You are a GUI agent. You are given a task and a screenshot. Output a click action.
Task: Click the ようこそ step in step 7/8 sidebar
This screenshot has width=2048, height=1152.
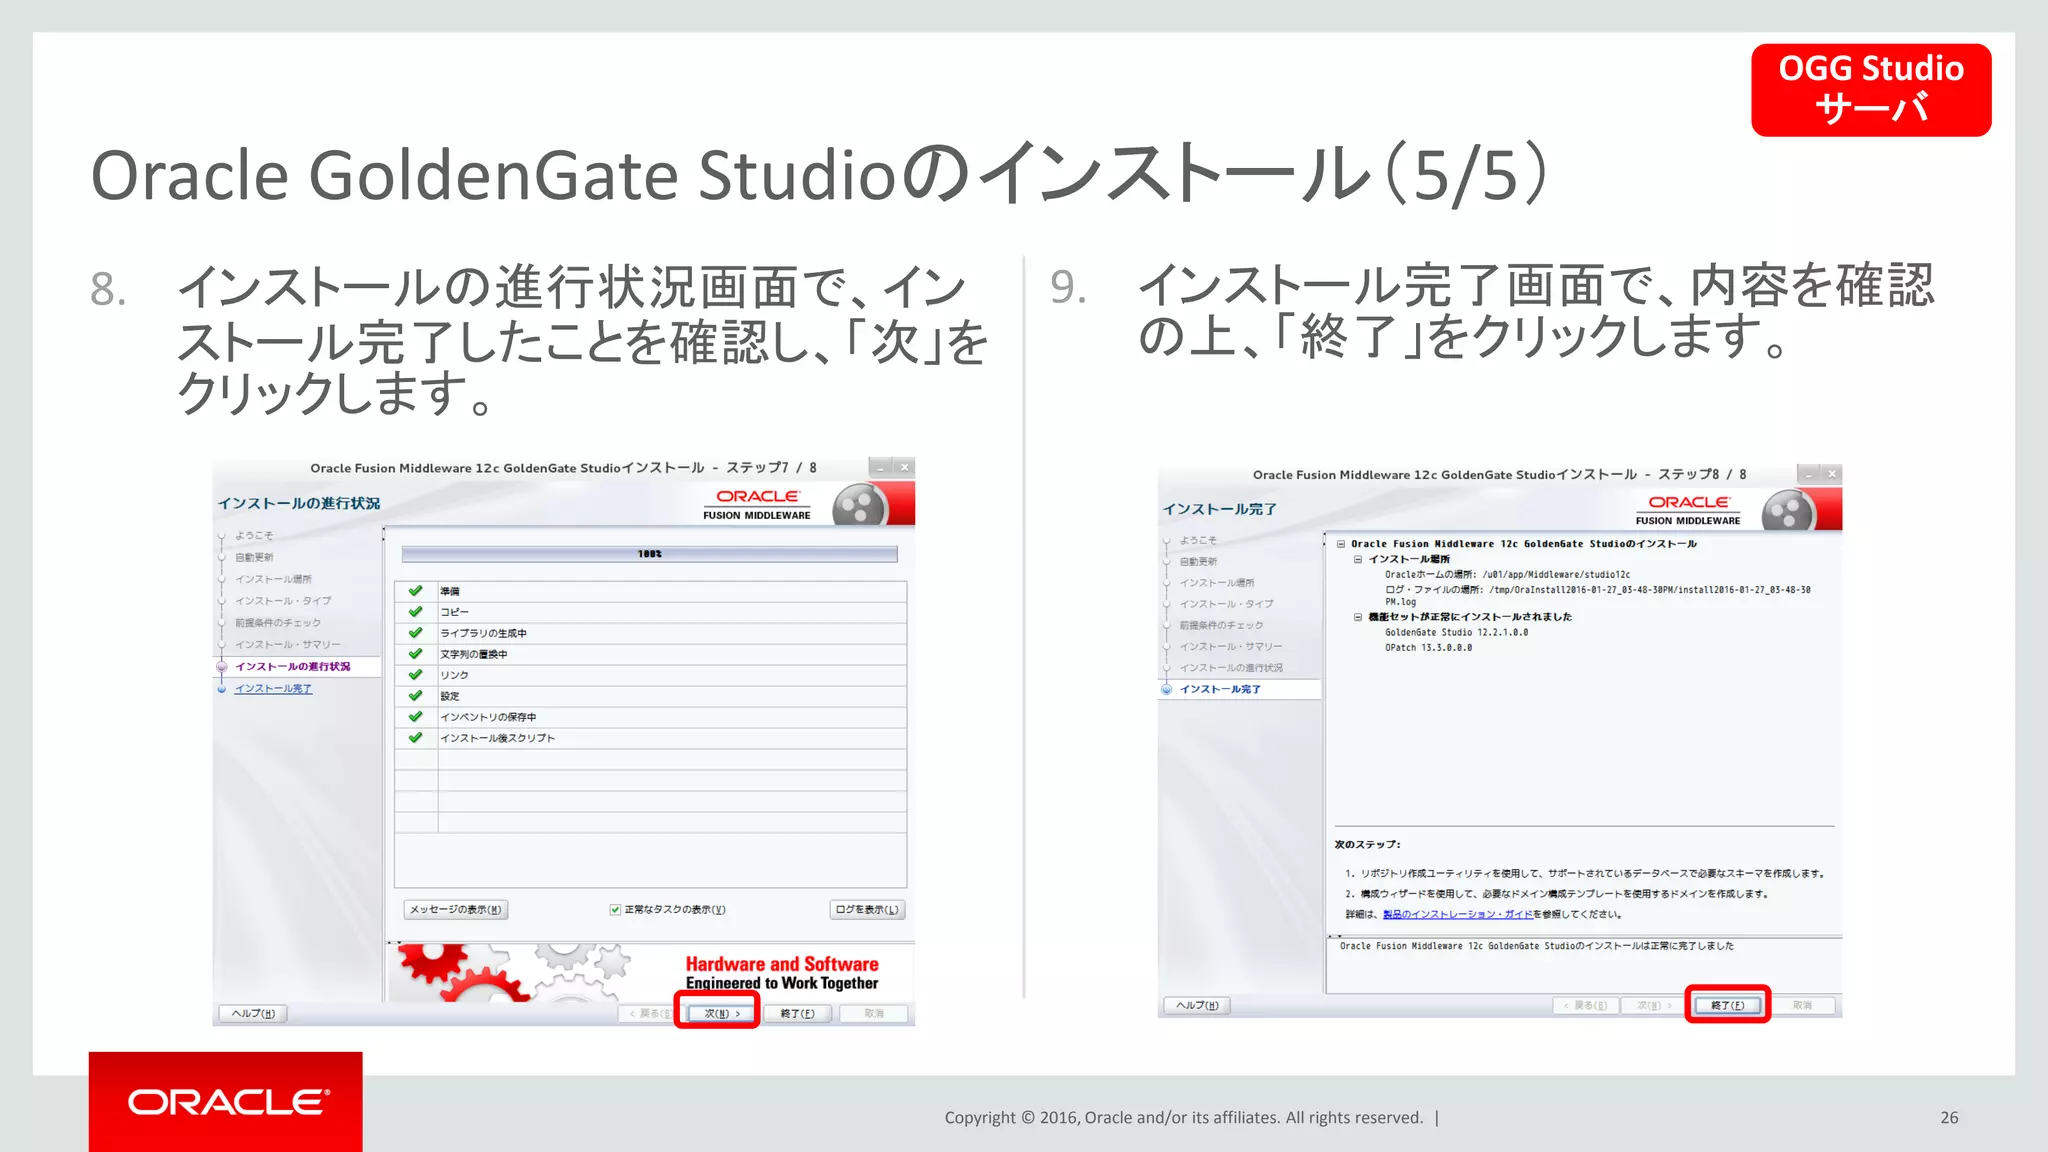pos(254,535)
